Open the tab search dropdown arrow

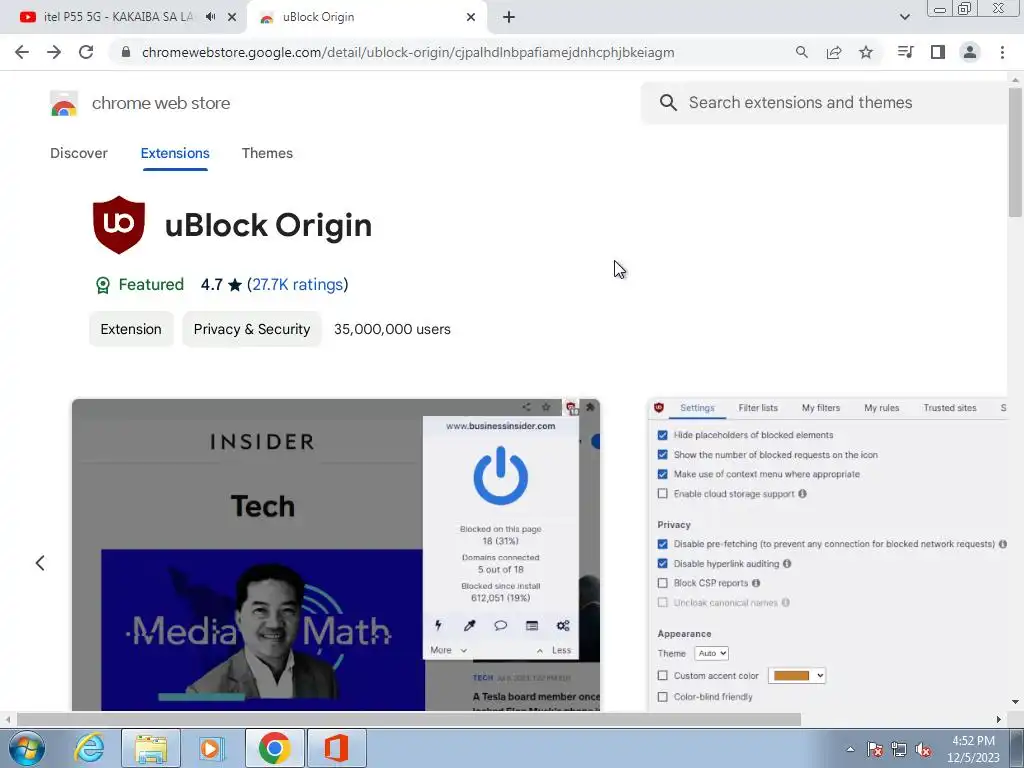(904, 17)
